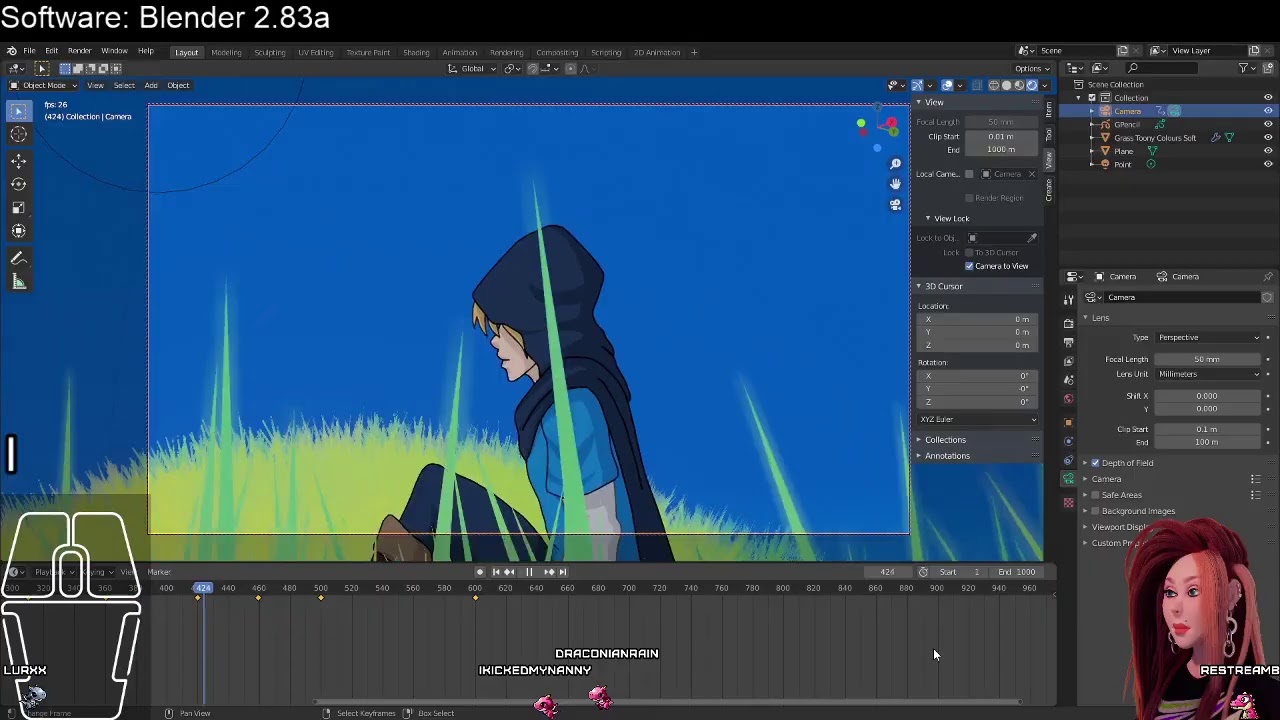Screen dimensions: 1280x720
Task: Pin the properties editor context
Action: tap(1268, 276)
